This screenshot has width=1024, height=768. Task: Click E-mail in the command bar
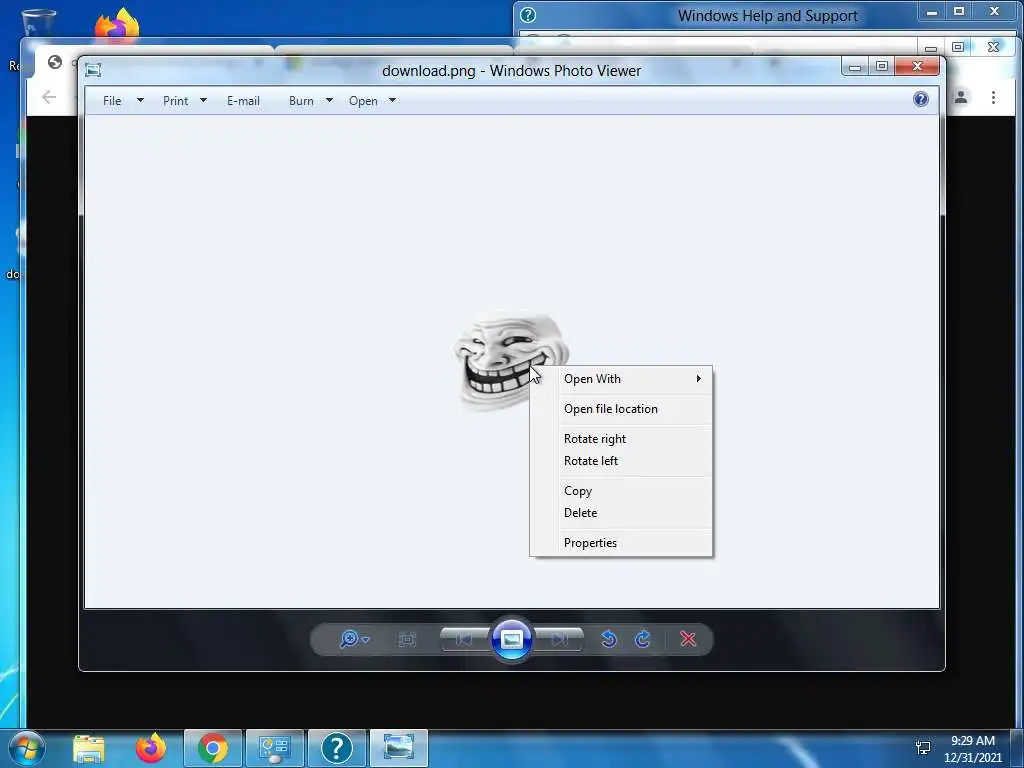(243, 101)
